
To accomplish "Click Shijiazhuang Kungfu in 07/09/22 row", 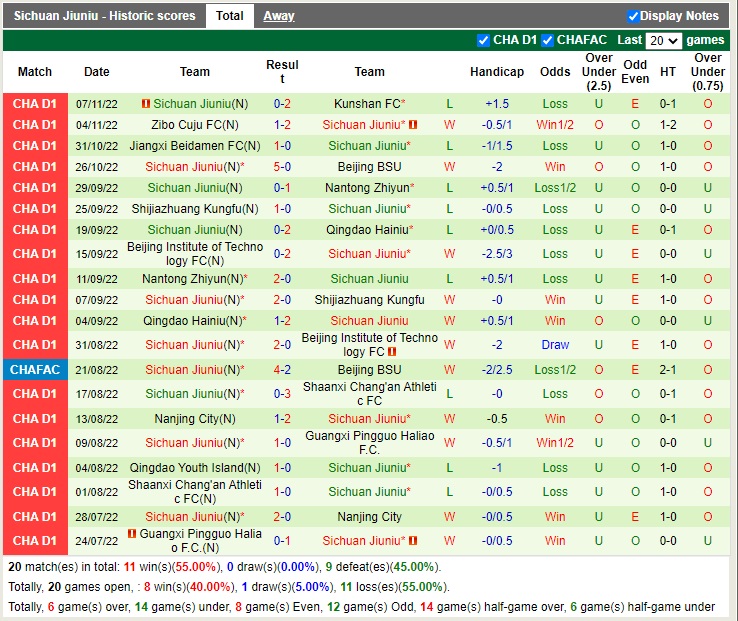I will coord(369,300).
